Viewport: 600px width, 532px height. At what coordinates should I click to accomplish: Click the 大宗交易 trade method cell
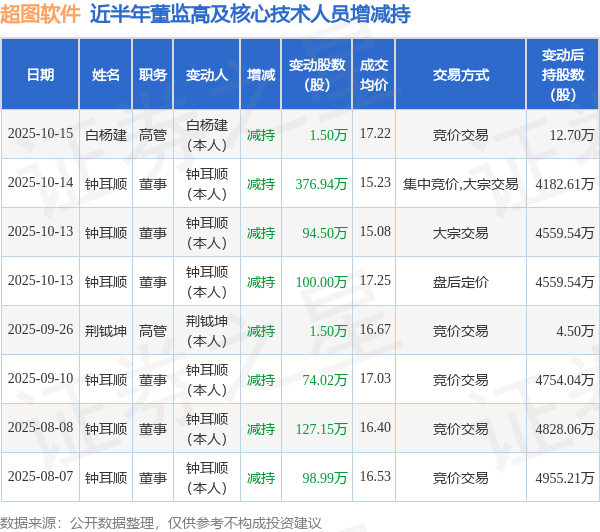point(461,233)
